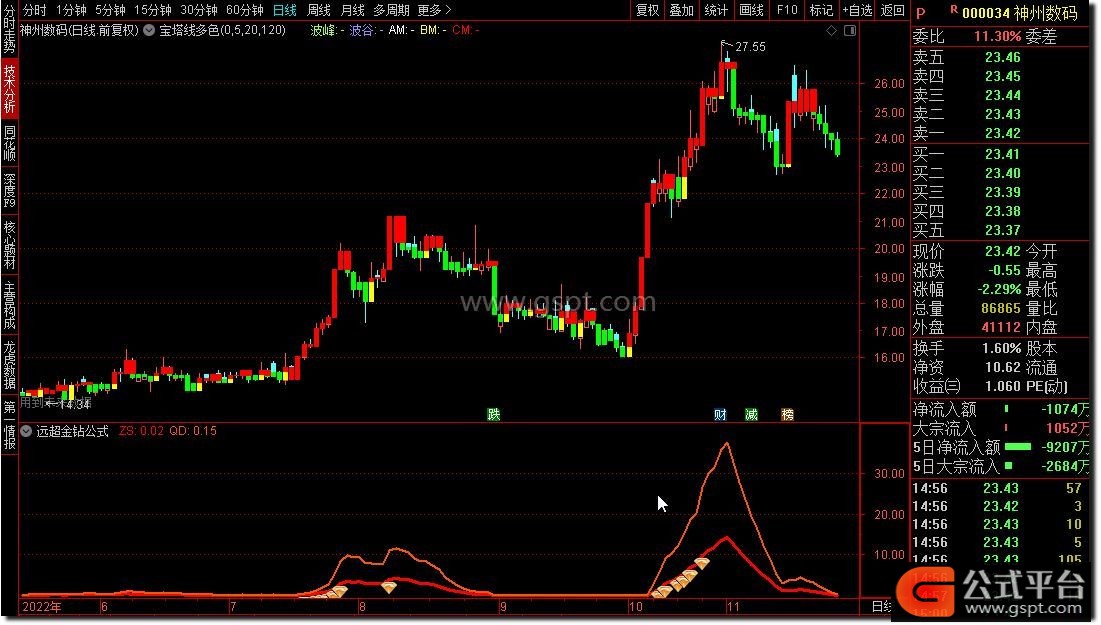This screenshot has height=625, width=1101.
Task: Click the 减 event marker
Action: pyautogui.click(x=751, y=414)
